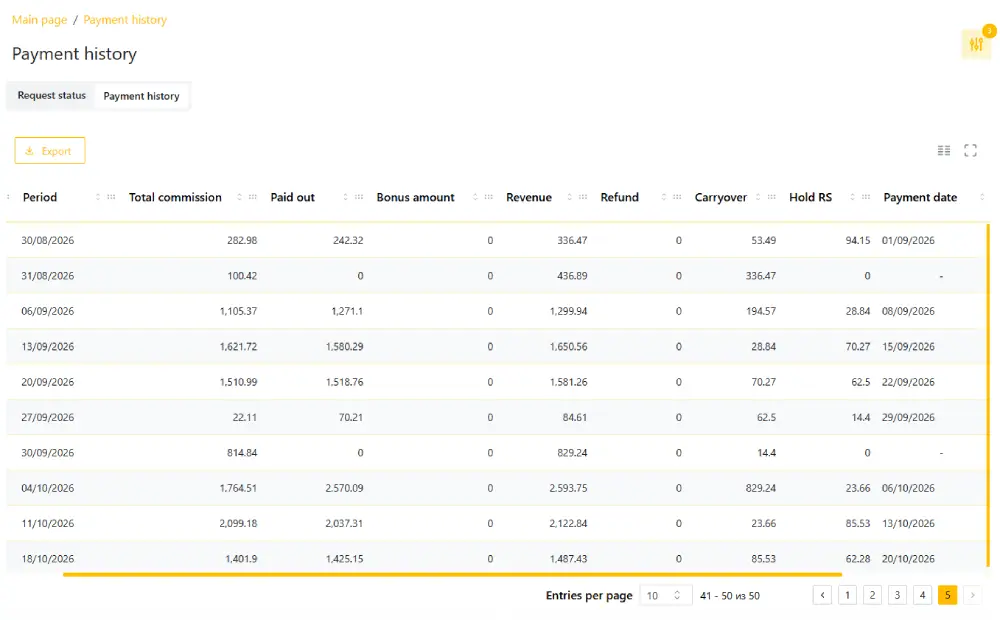Grab the drag handle of Refund column
This screenshot has height=620, width=1000.
click(677, 197)
